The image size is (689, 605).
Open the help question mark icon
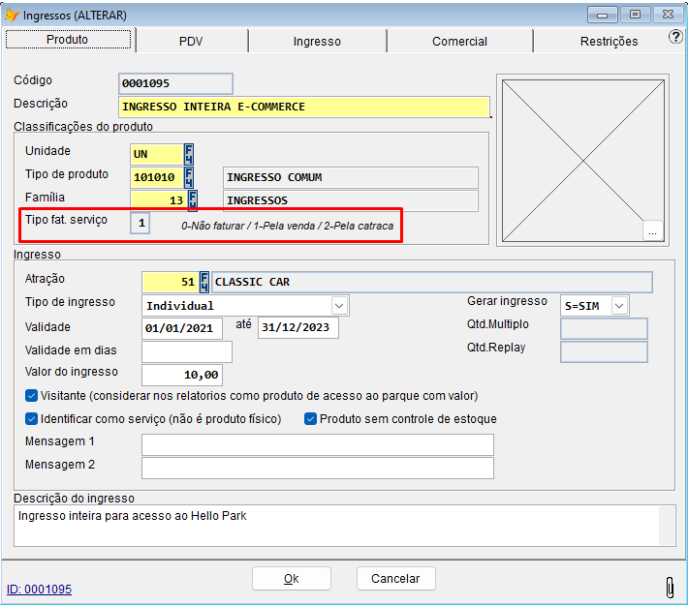[675, 37]
